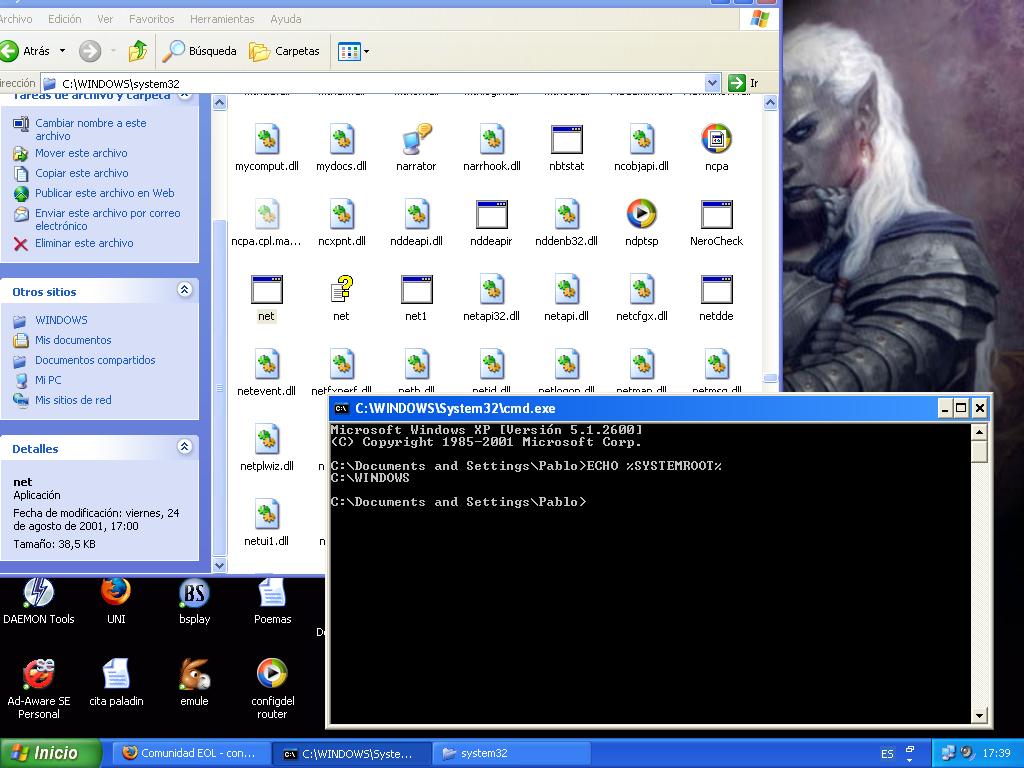Image resolution: width=1024 pixels, height=768 pixels.
Task: Select the netplwiz.dll file icon
Action: (266, 439)
